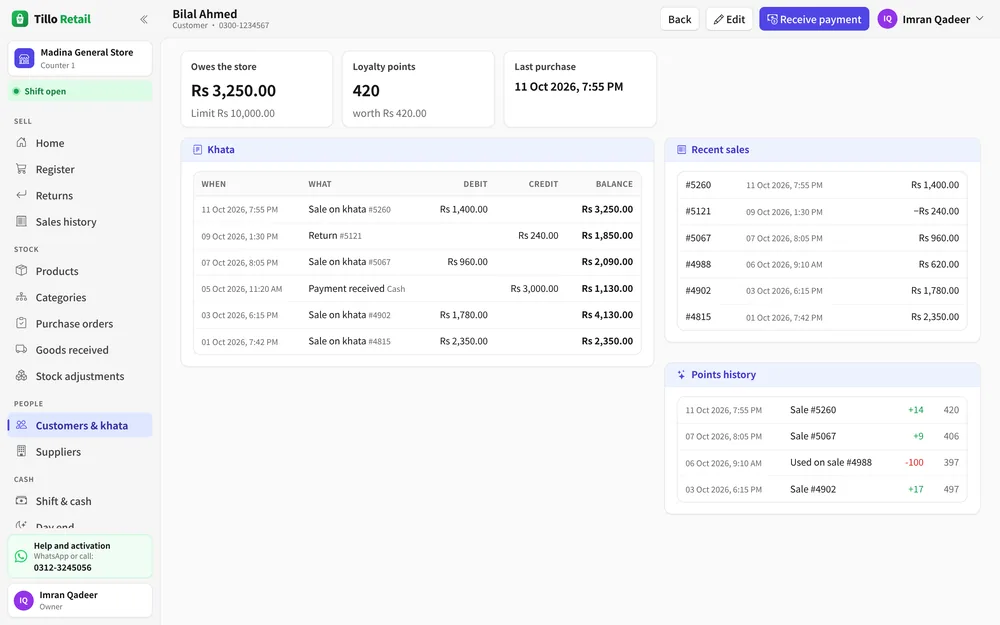This screenshot has height=625, width=1000.
Task: Click the WhatsApp help icon
Action: [21, 556]
